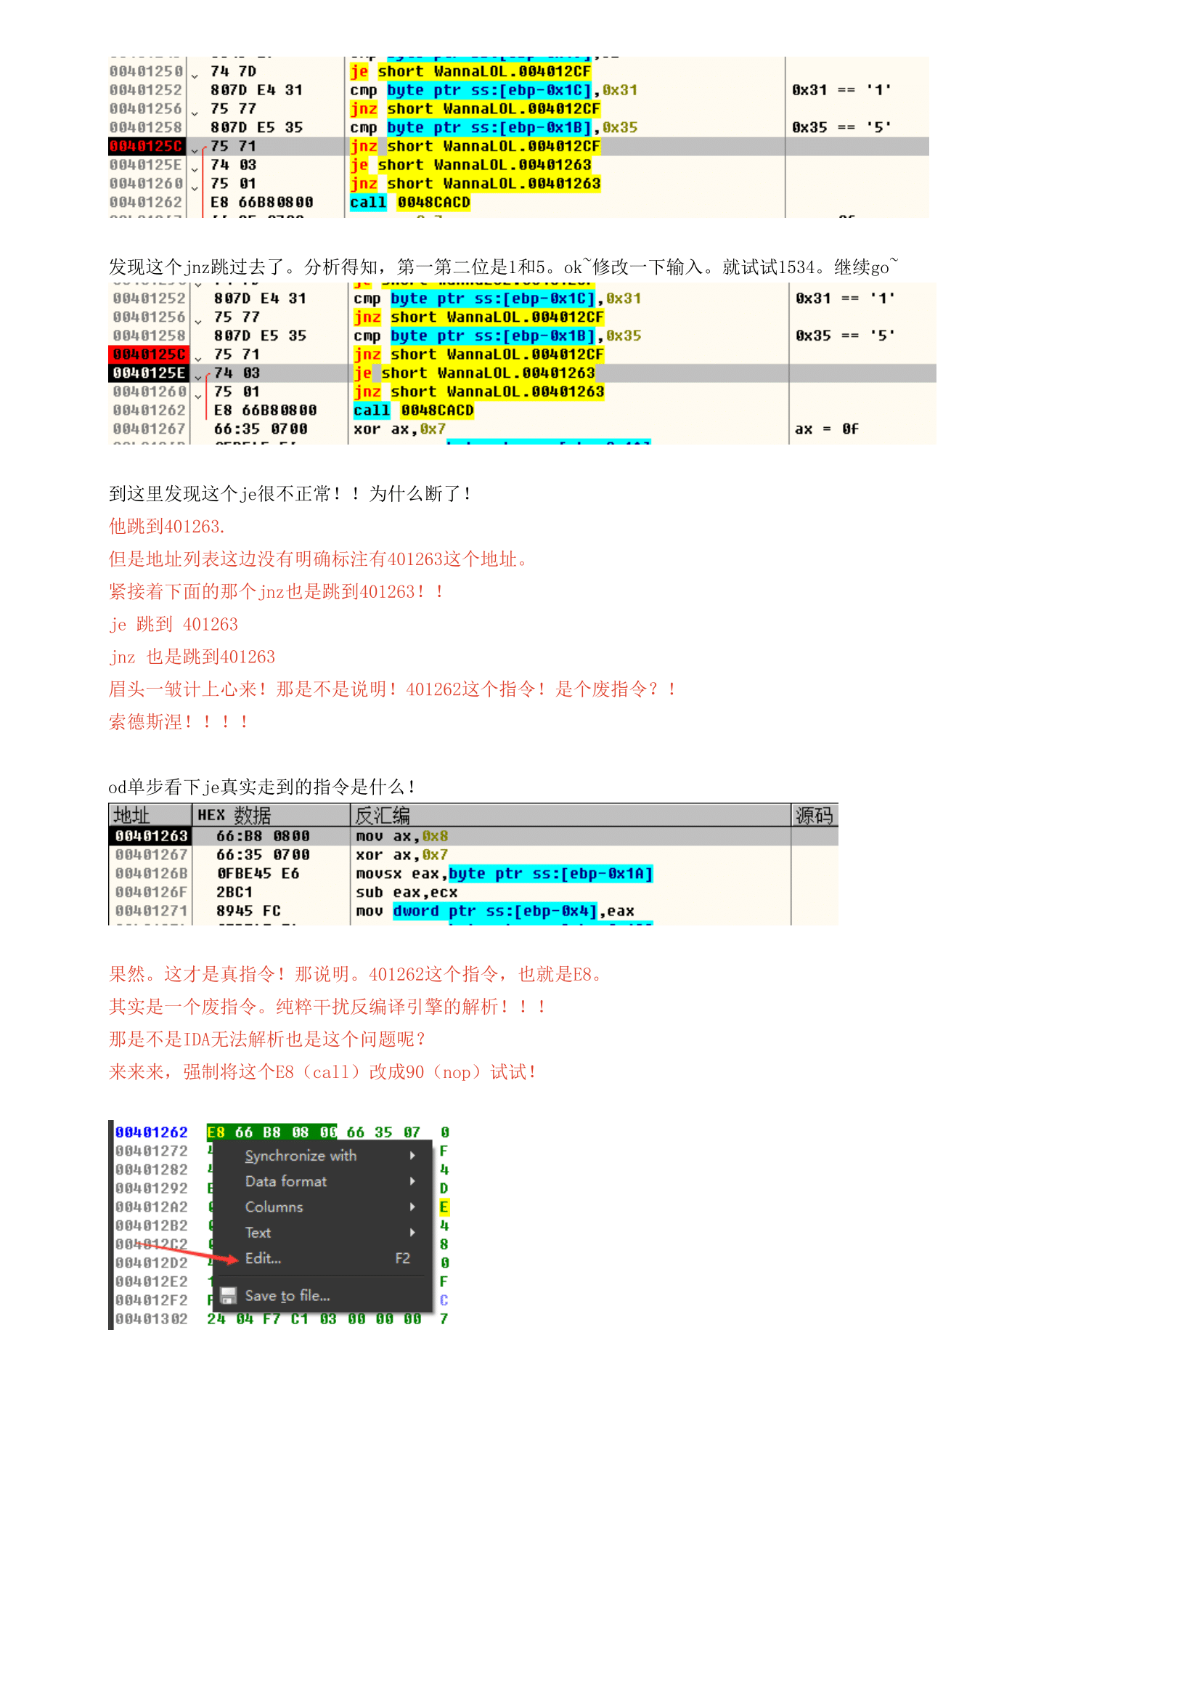Click the 地址 column header
This screenshot has width=1200, height=1699.
pyautogui.click(x=150, y=815)
